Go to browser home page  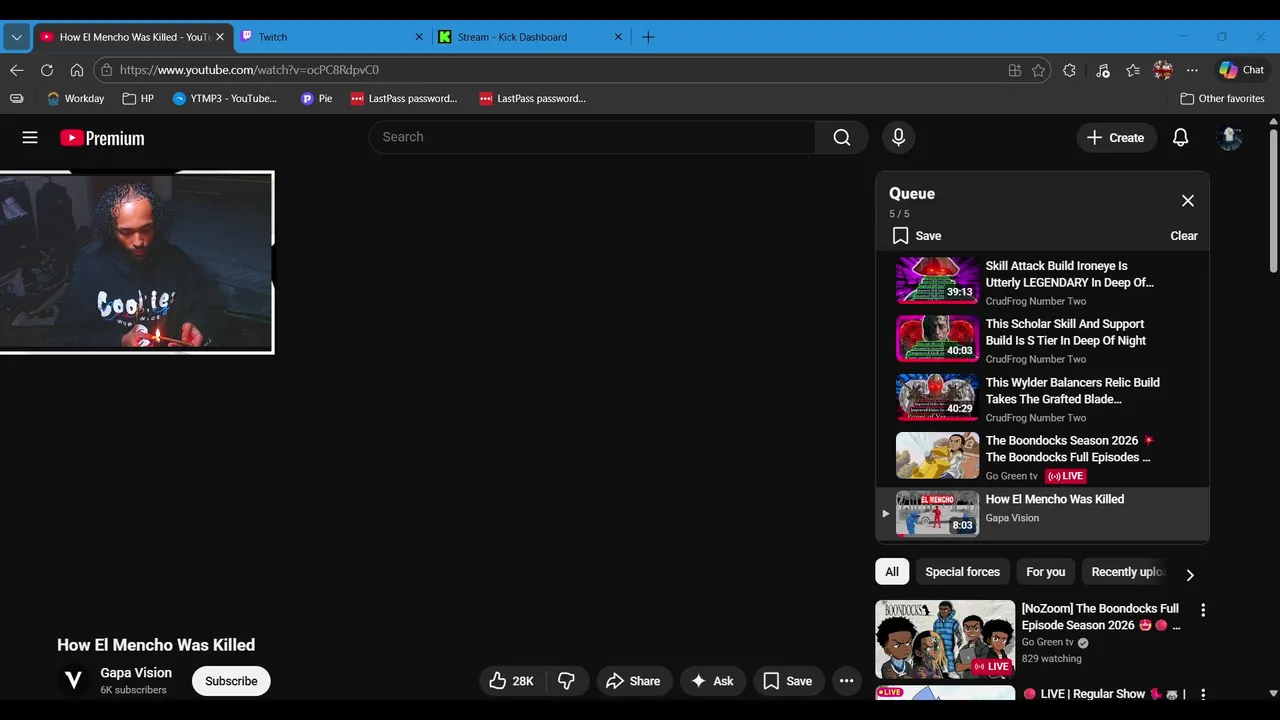[x=77, y=70]
